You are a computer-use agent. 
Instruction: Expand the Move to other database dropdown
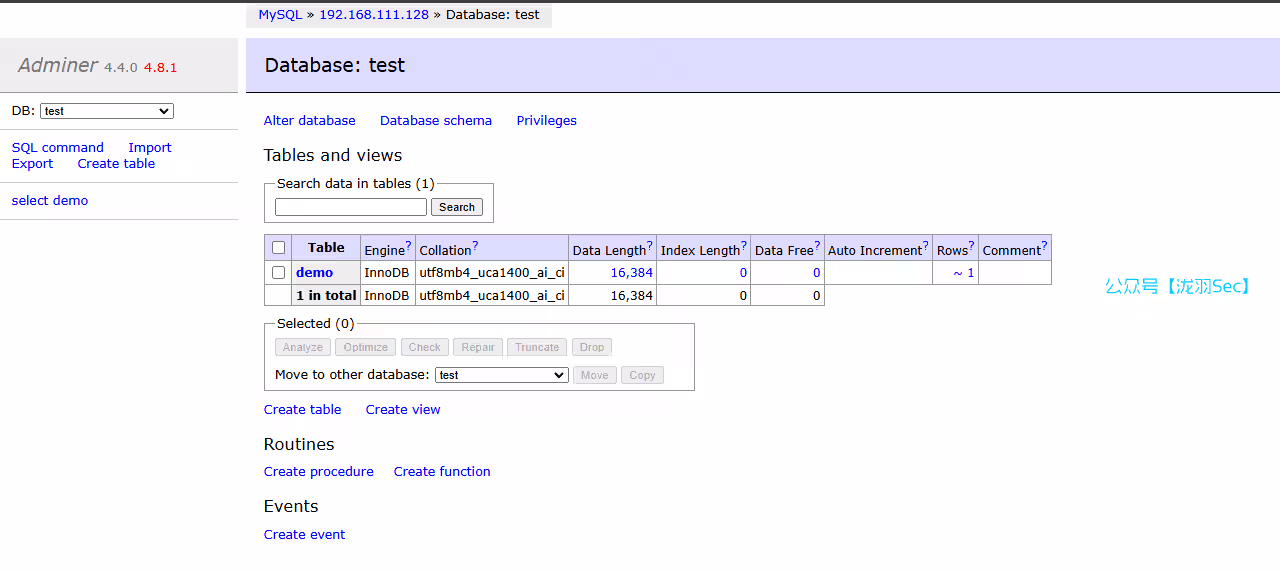pos(502,375)
